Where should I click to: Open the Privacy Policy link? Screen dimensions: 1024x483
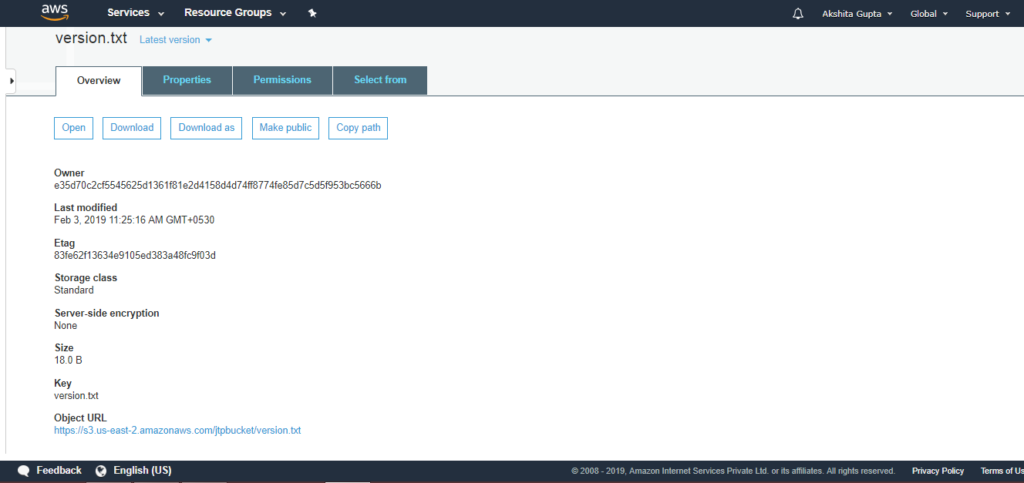[x=938, y=471]
